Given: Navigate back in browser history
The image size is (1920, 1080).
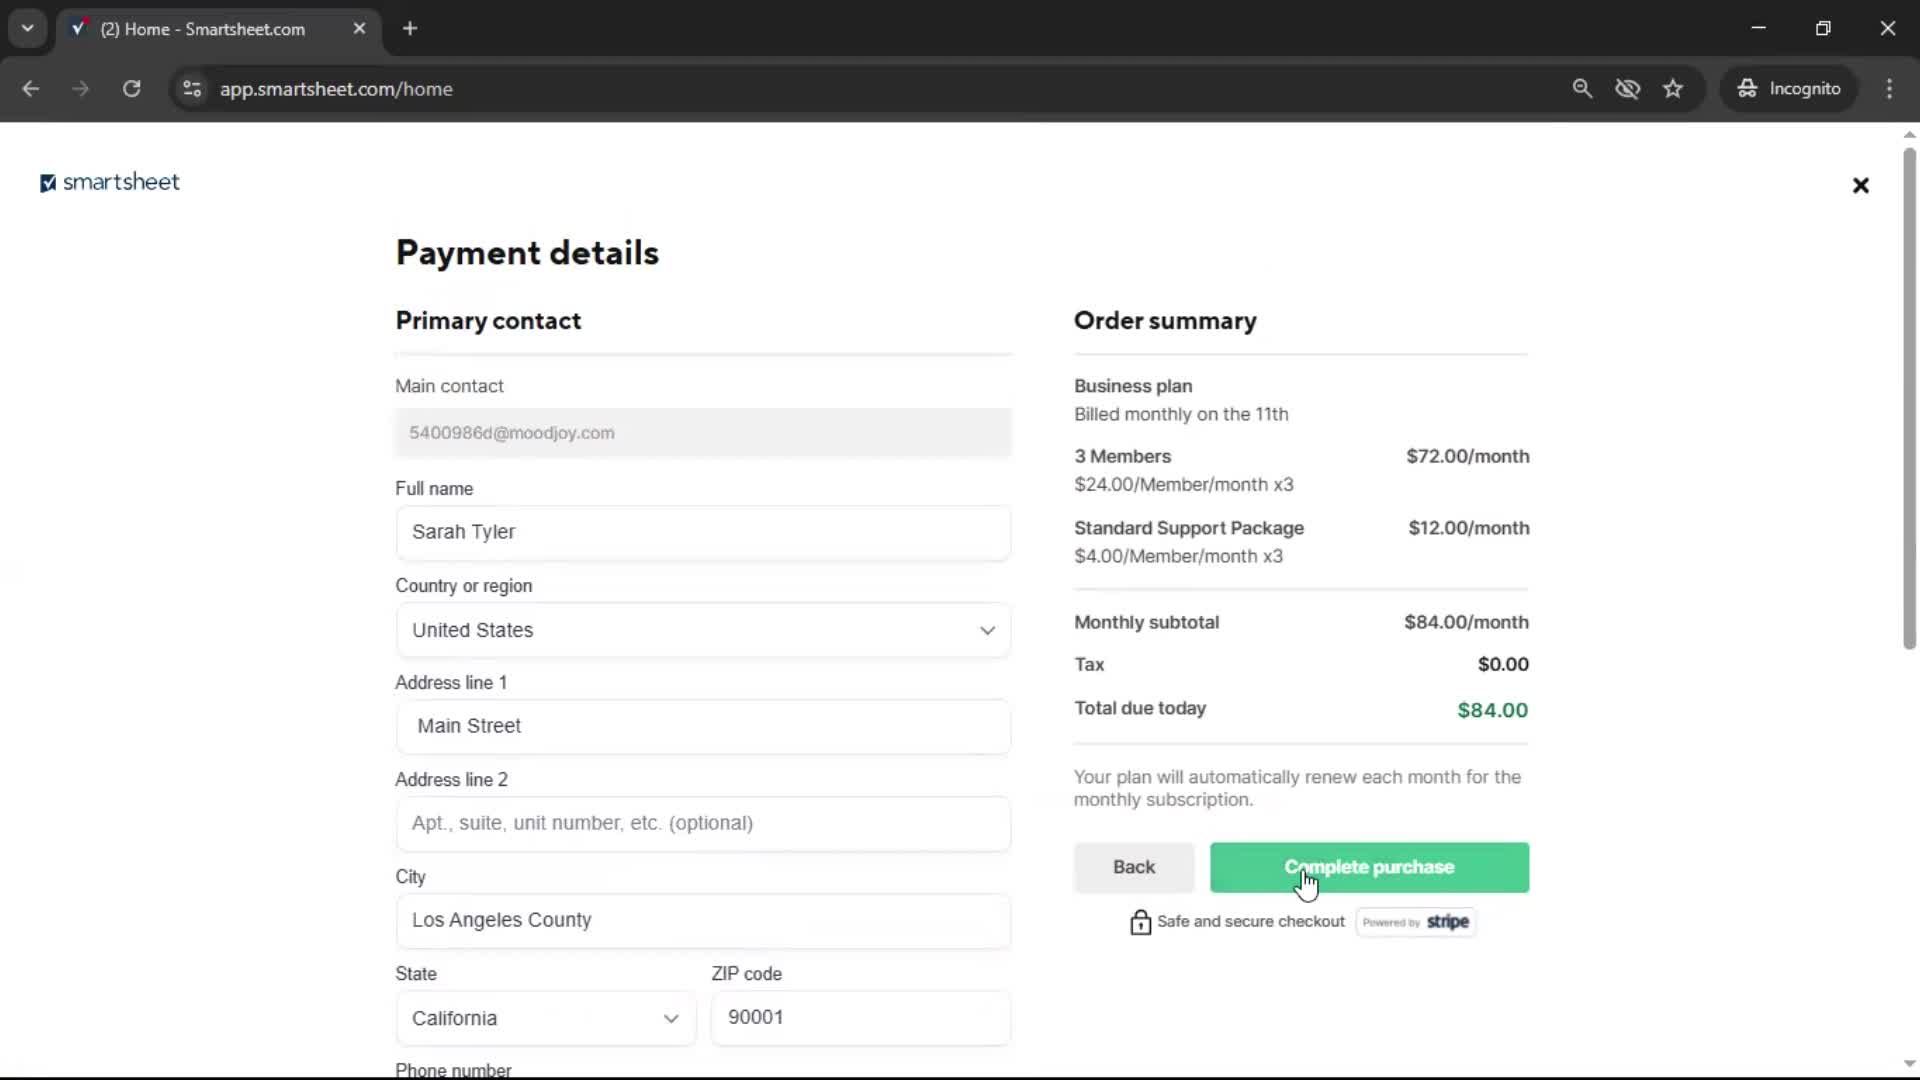Looking at the screenshot, I should (x=31, y=89).
